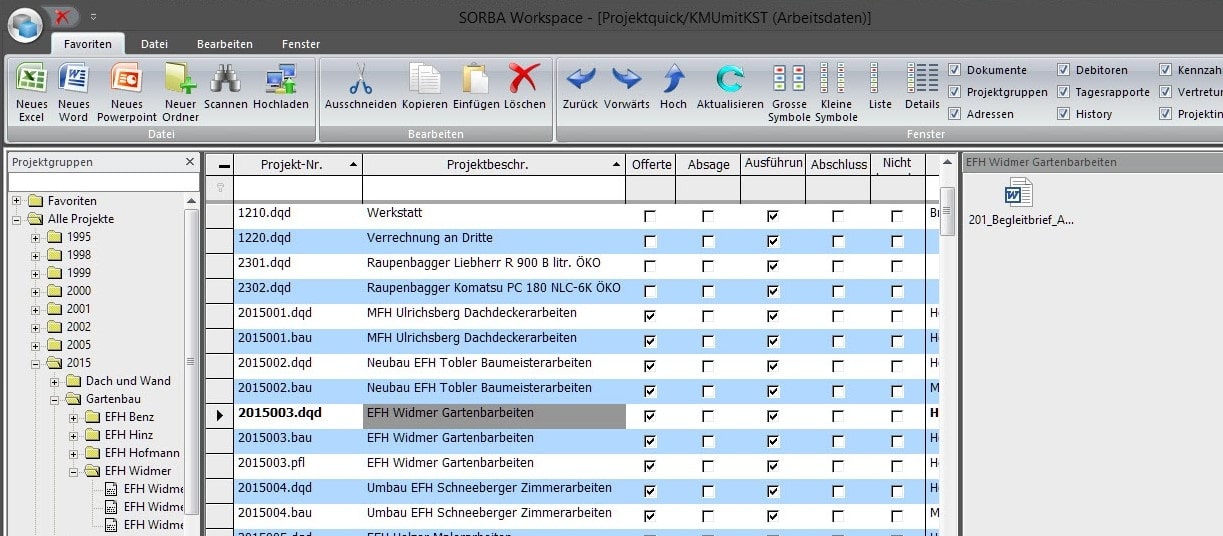Check Offerte for 1210.dqd Werkstatt

click(651, 216)
